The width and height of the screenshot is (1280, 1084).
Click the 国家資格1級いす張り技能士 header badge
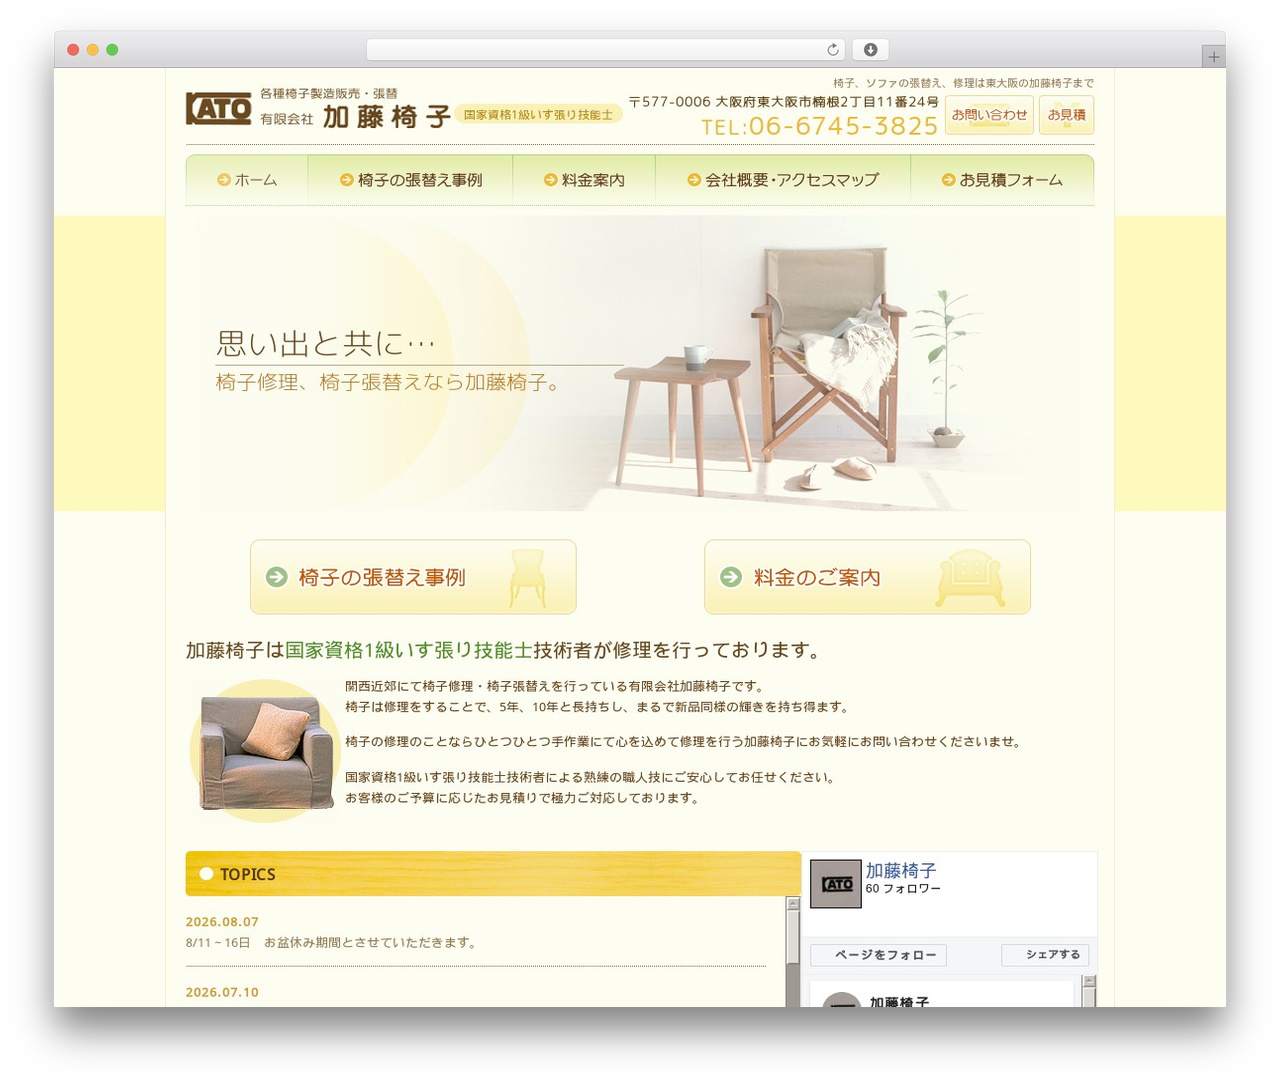click(x=538, y=115)
